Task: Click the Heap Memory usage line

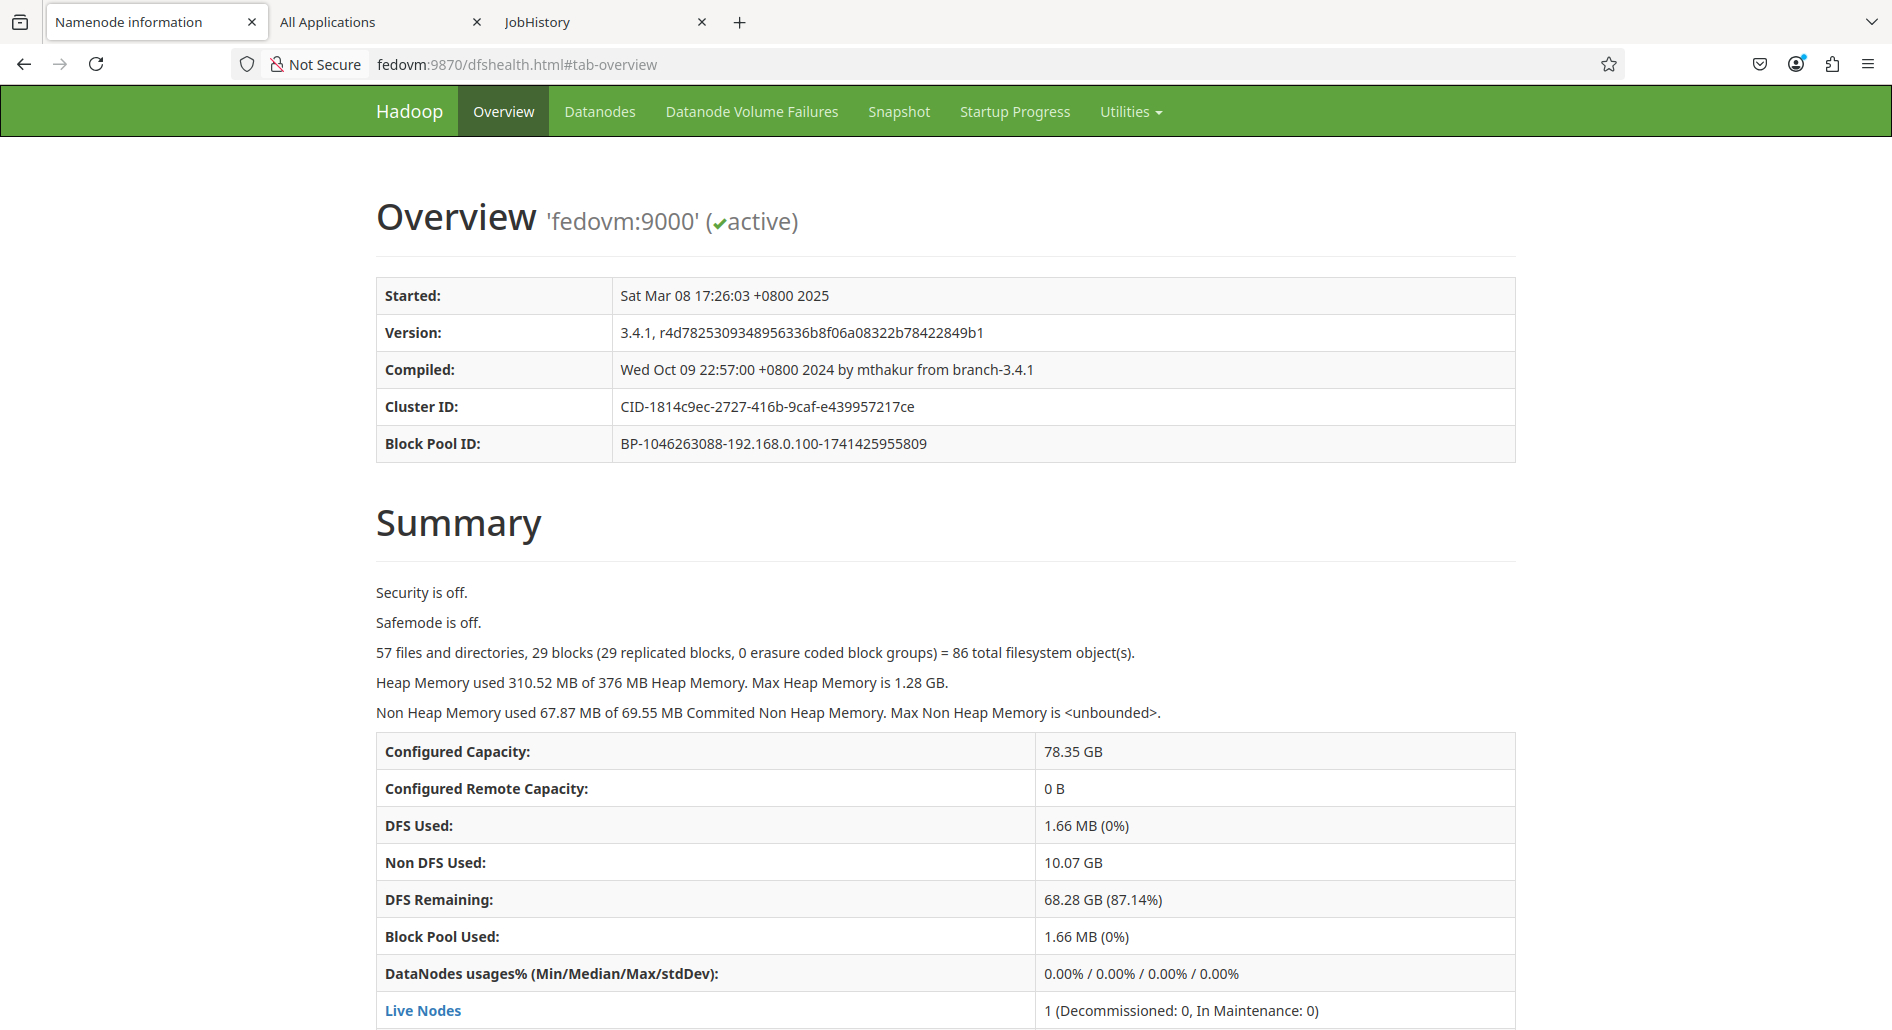Action: point(662,683)
